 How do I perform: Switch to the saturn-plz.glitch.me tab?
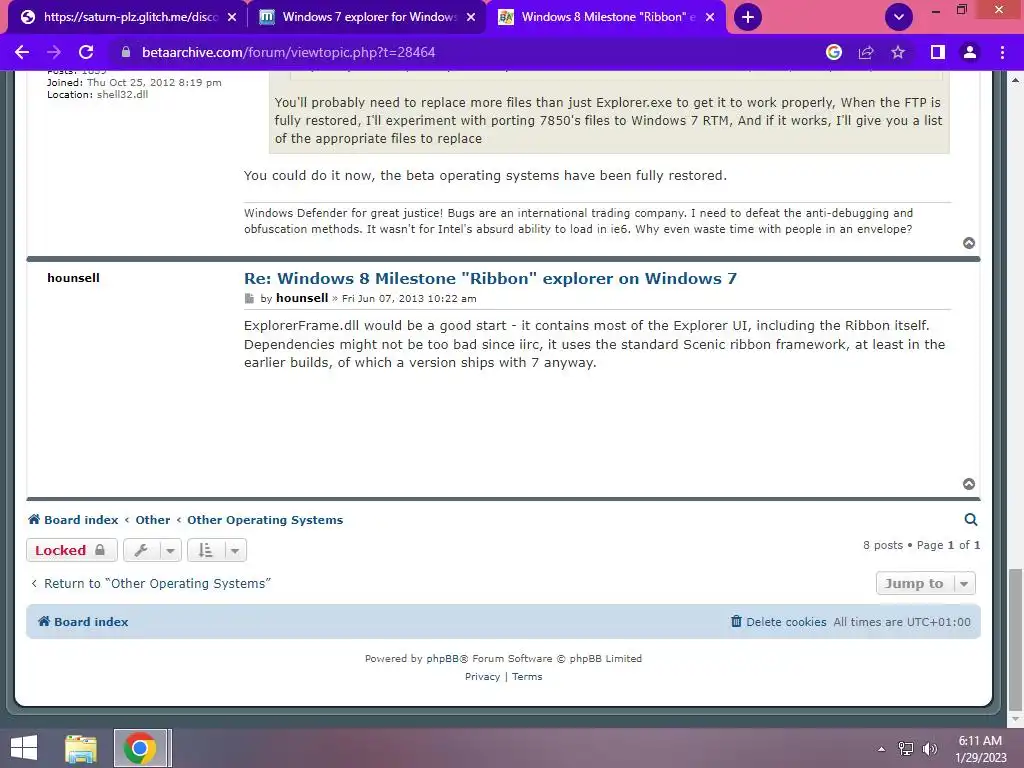coord(127,17)
